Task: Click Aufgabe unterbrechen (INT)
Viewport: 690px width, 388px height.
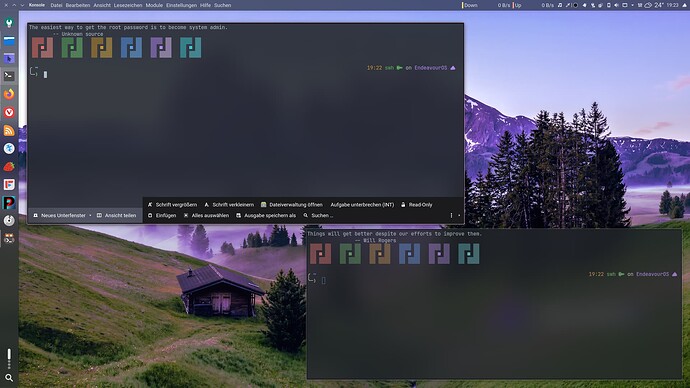Action: [362, 205]
